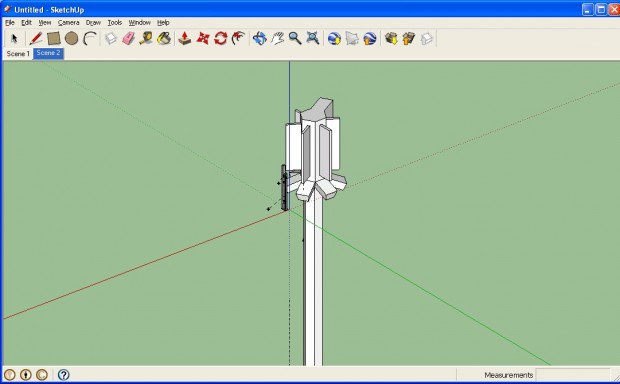
Task: Open the Window menu
Action: pos(140,23)
